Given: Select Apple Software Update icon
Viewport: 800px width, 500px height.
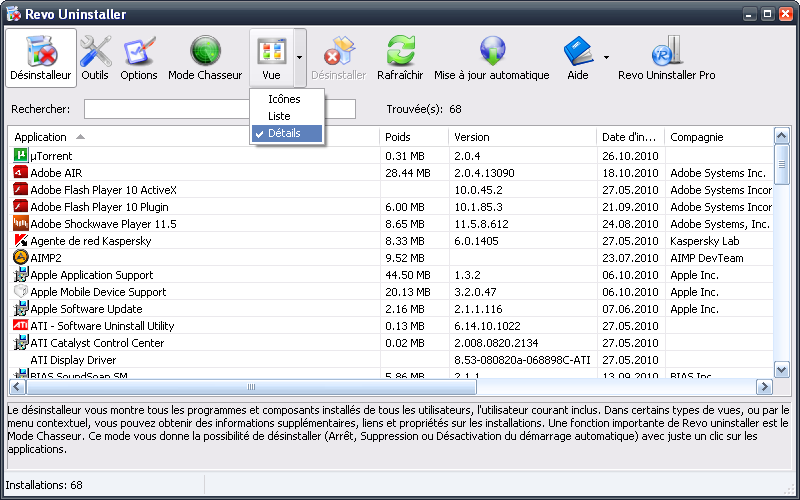Looking at the screenshot, I should [20, 309].
